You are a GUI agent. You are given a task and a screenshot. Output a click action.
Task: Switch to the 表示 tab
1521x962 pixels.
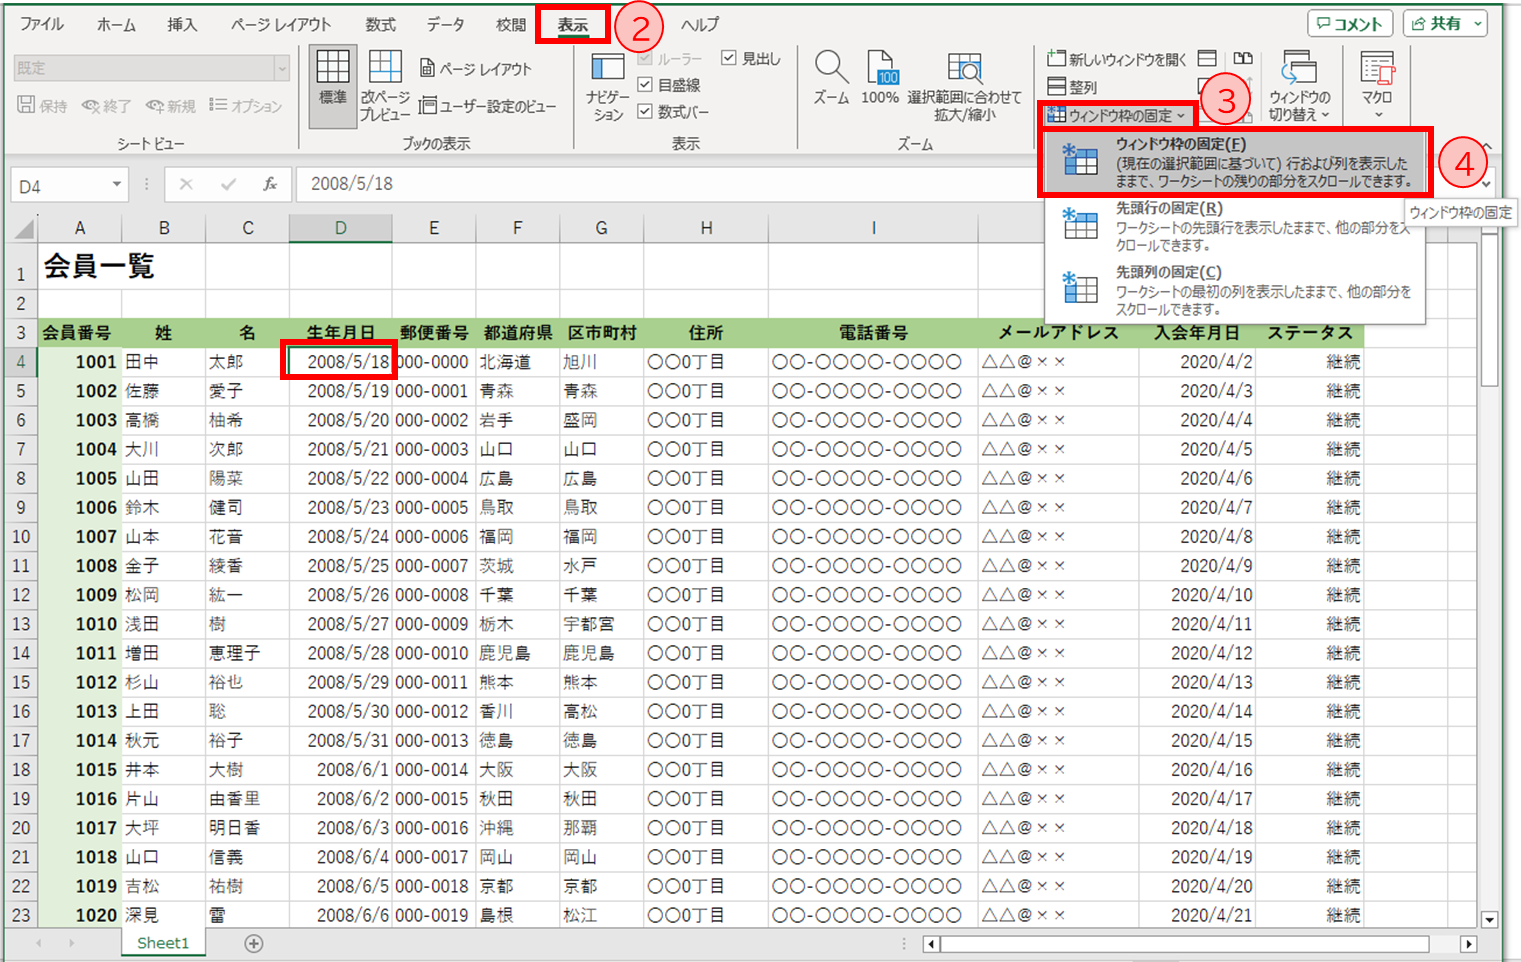573,24
